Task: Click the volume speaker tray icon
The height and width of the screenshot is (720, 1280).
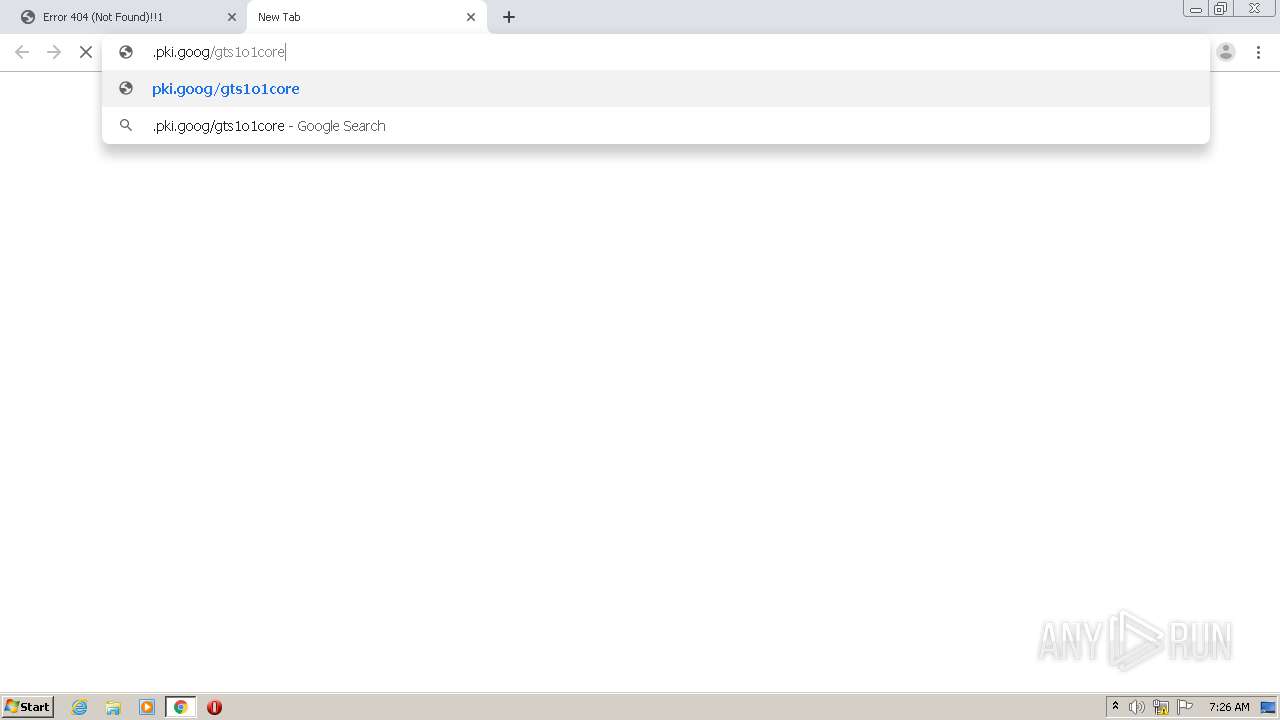Action: 1137,707
